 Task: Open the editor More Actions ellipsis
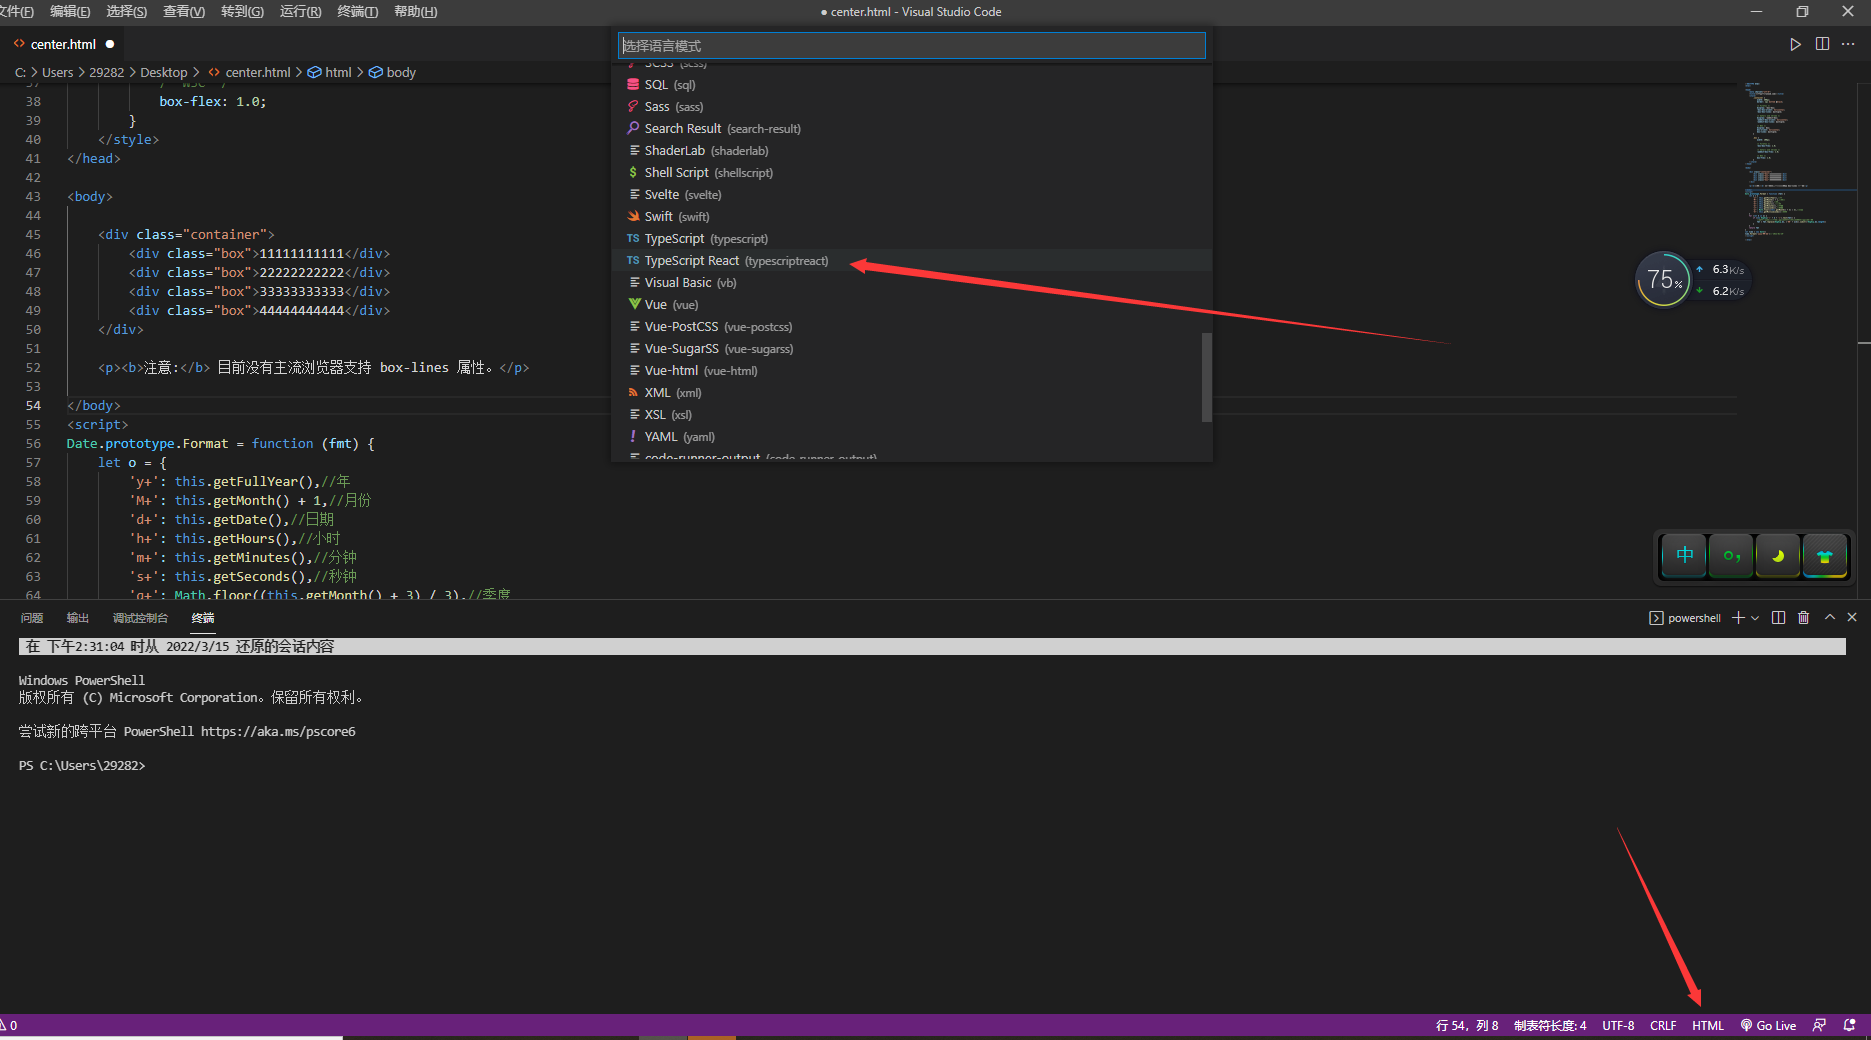[1848, 44]
